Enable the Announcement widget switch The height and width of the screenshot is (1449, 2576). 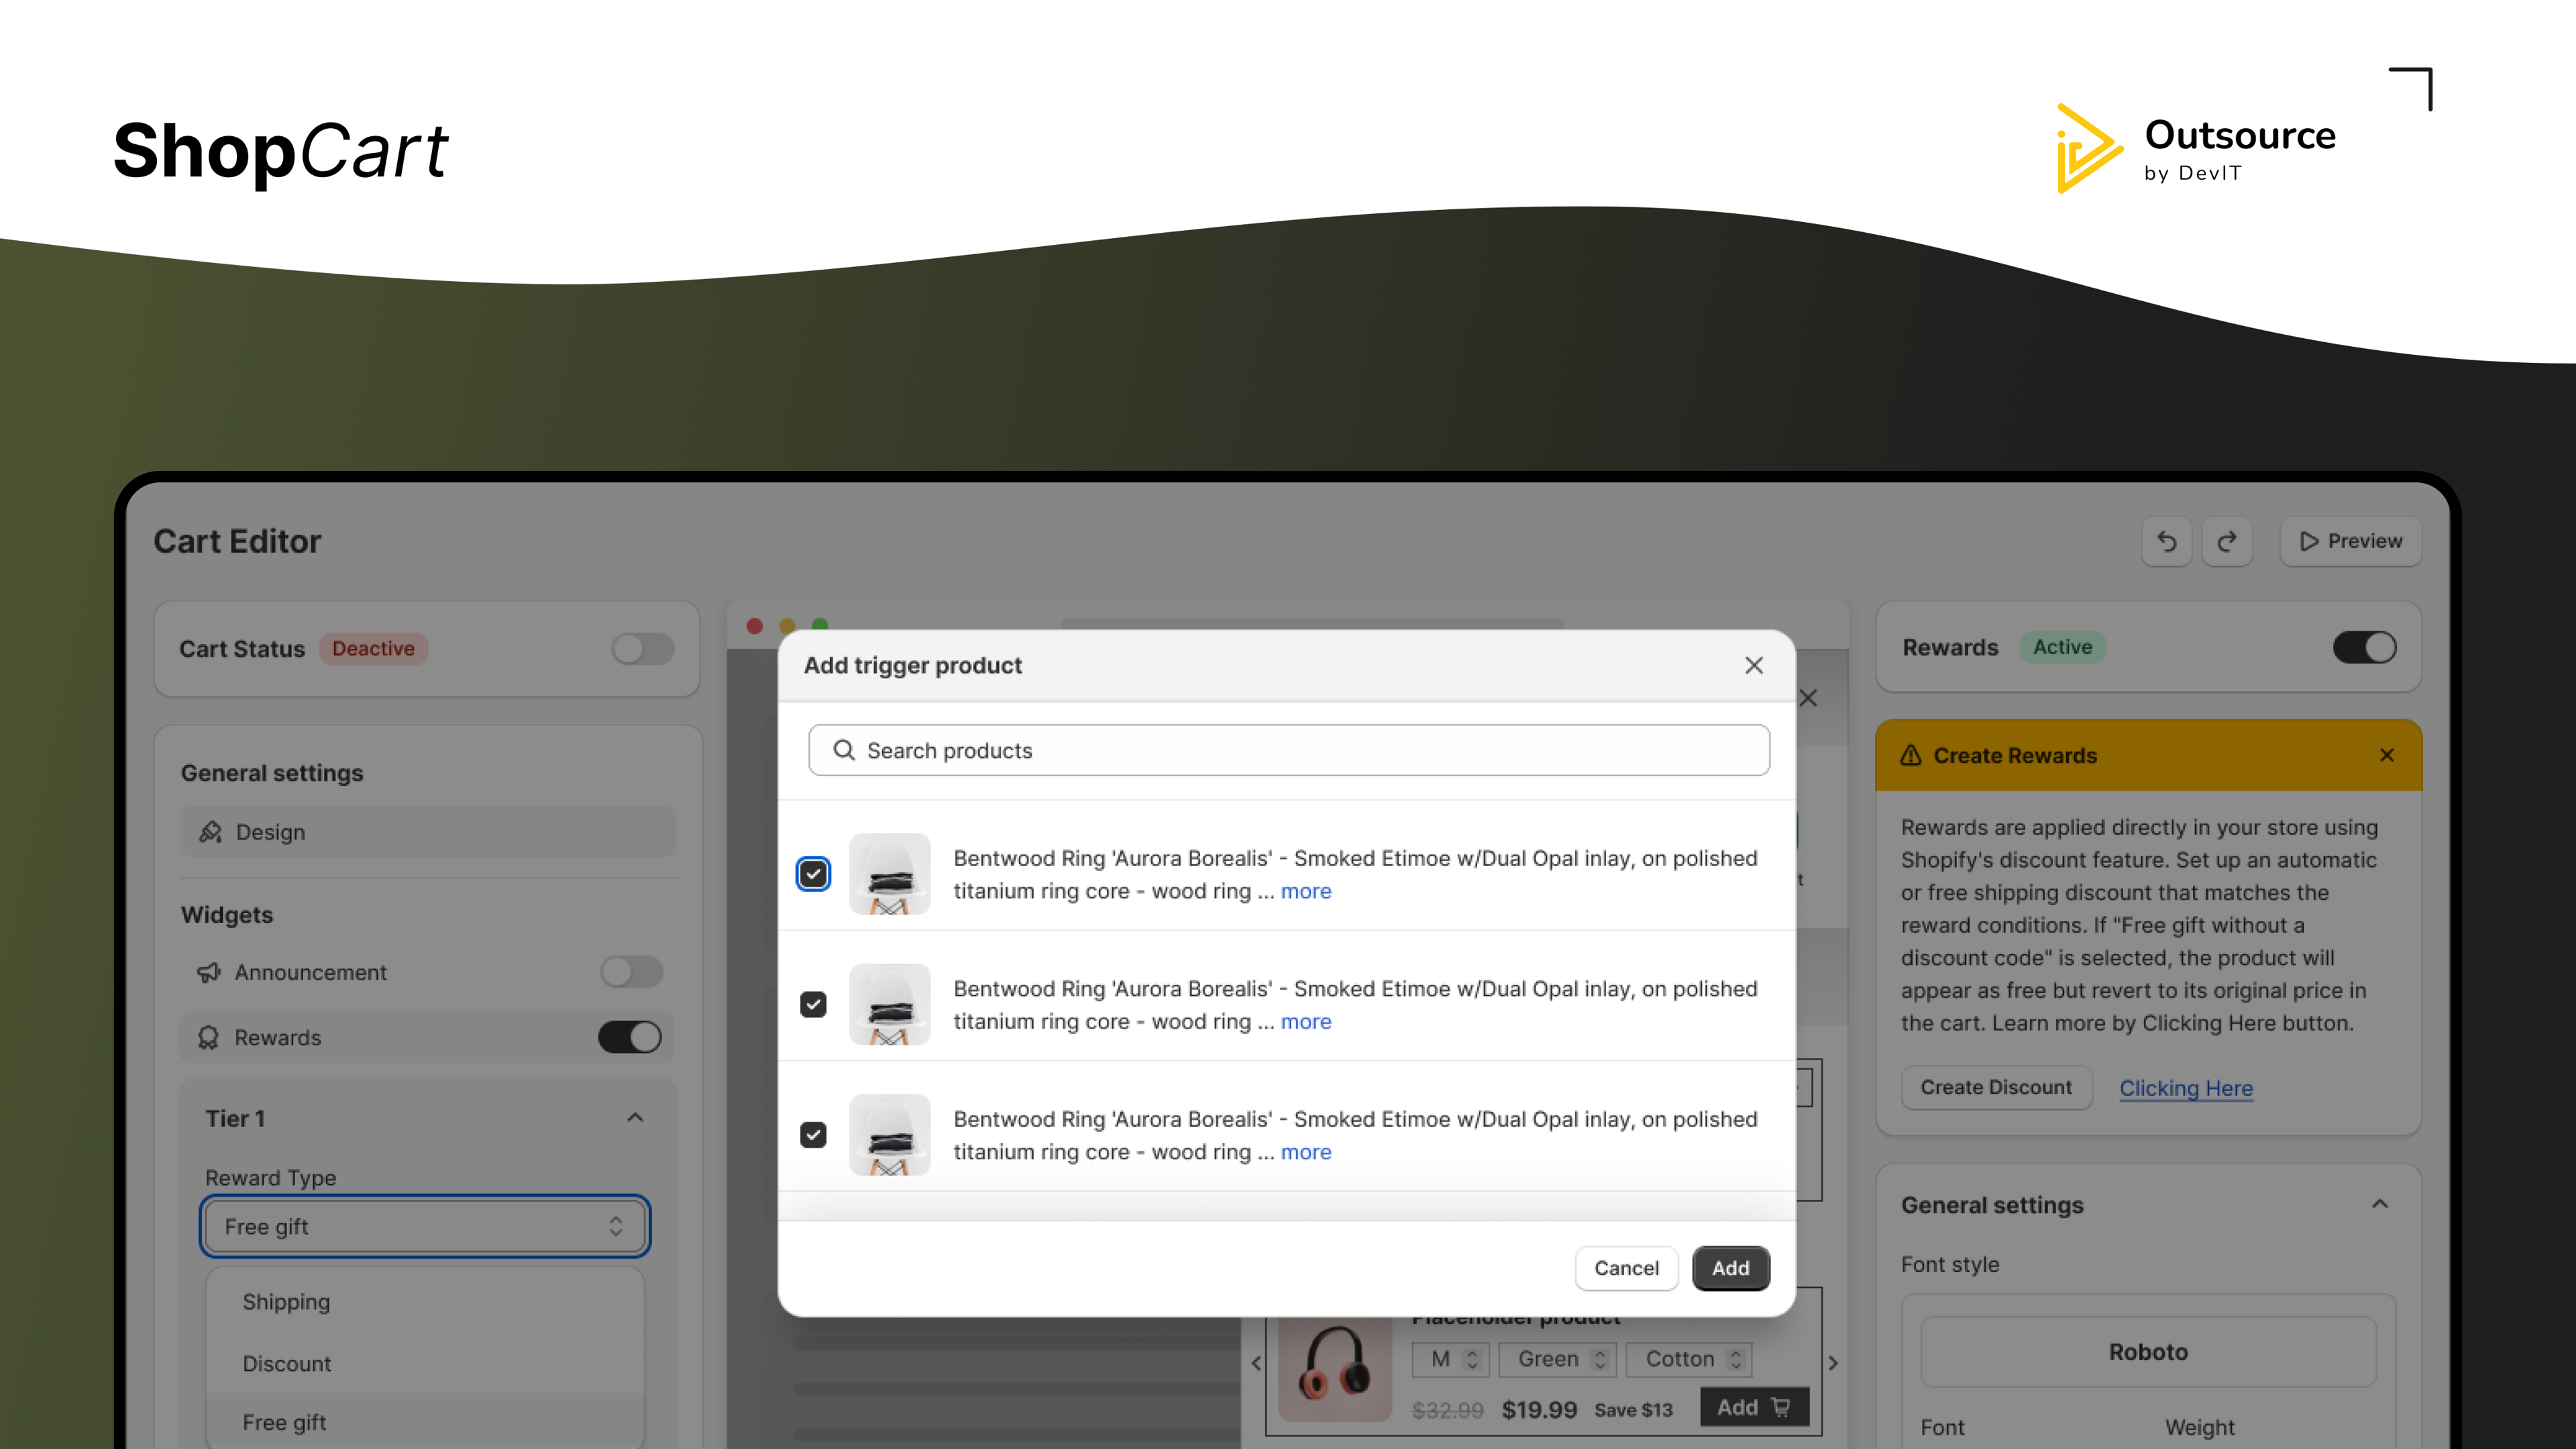(x=631, y=972)
